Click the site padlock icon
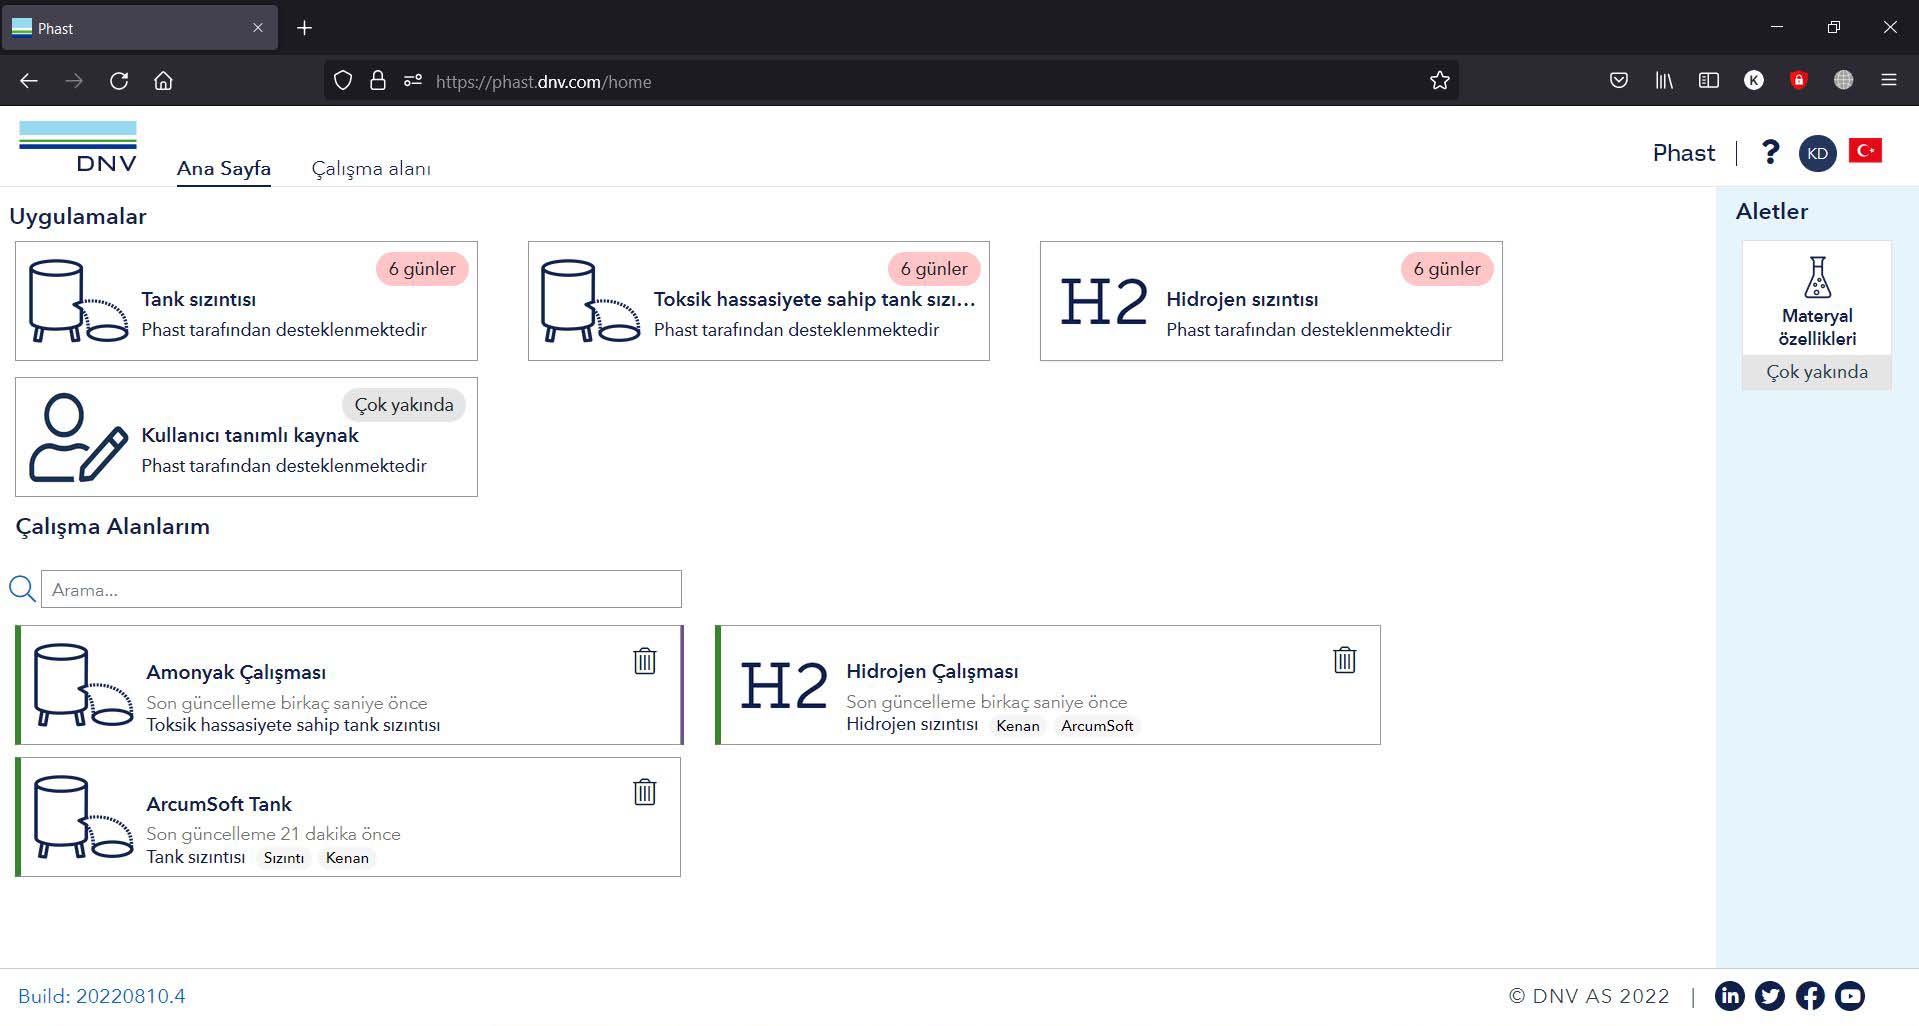This screenshot has height=1026, width=1919. pyautogui.click(x=378, y=81)
